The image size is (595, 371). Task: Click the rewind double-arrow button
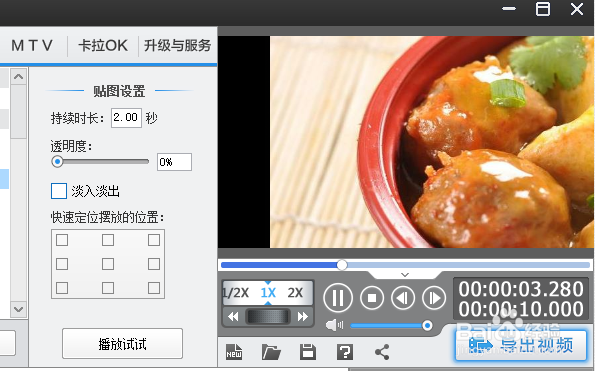(x=233, y=316)
